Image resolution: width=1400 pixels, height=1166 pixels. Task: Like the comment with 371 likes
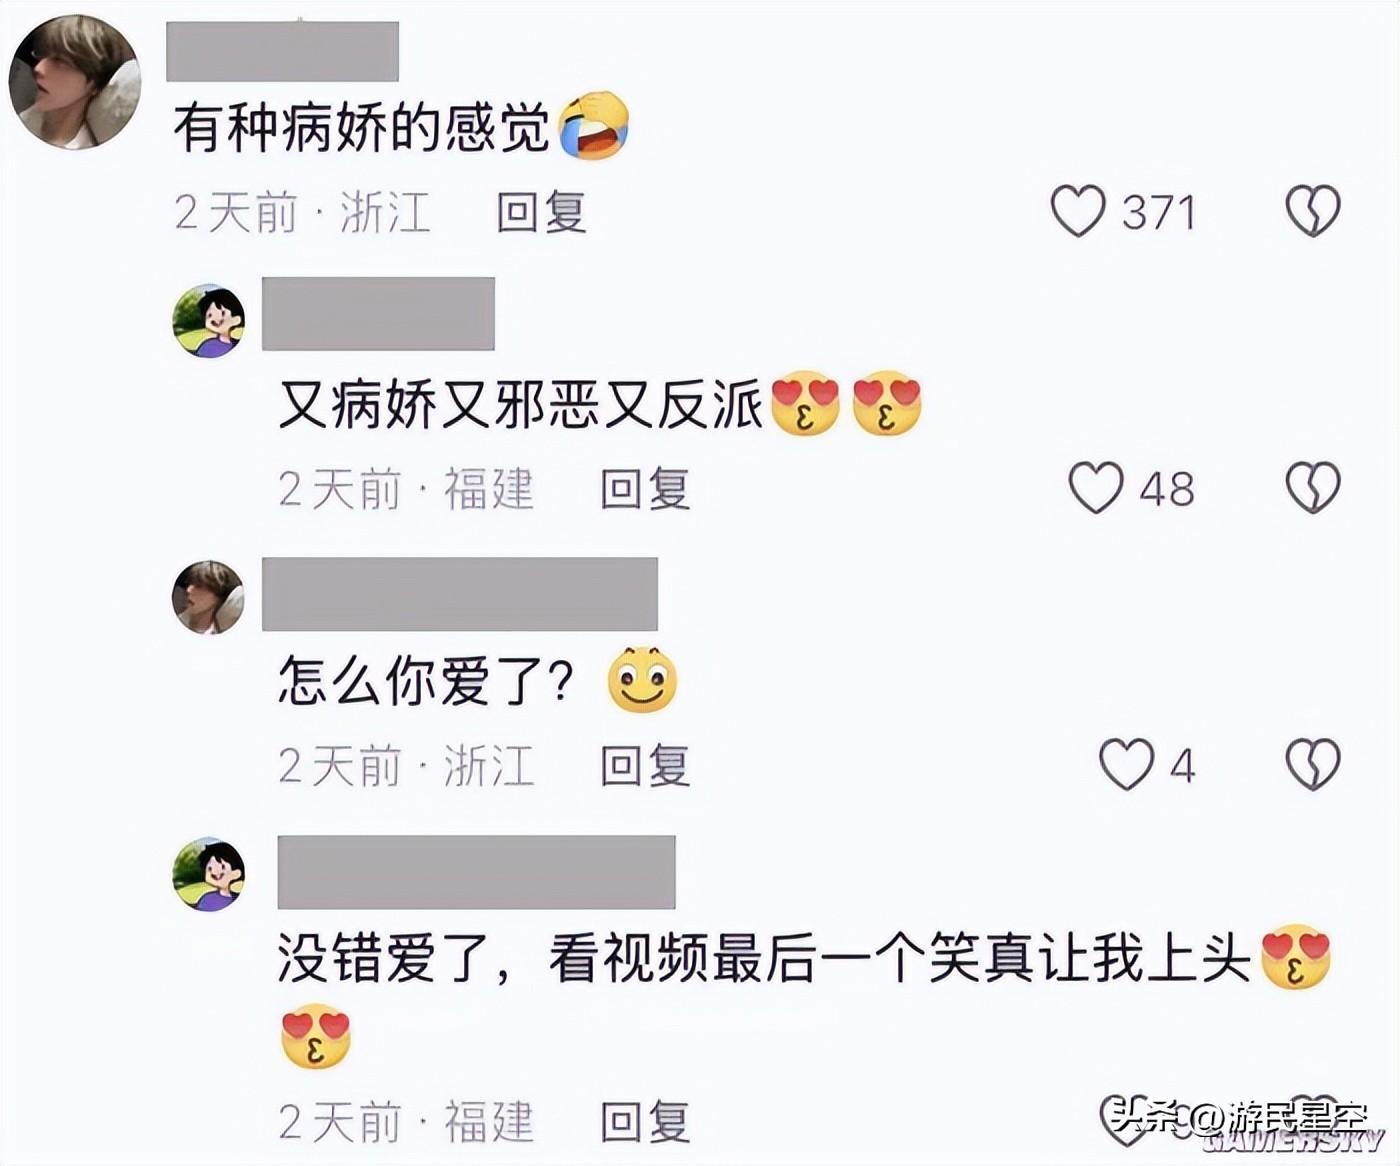pyautogui.click(x=1078, y=211)
